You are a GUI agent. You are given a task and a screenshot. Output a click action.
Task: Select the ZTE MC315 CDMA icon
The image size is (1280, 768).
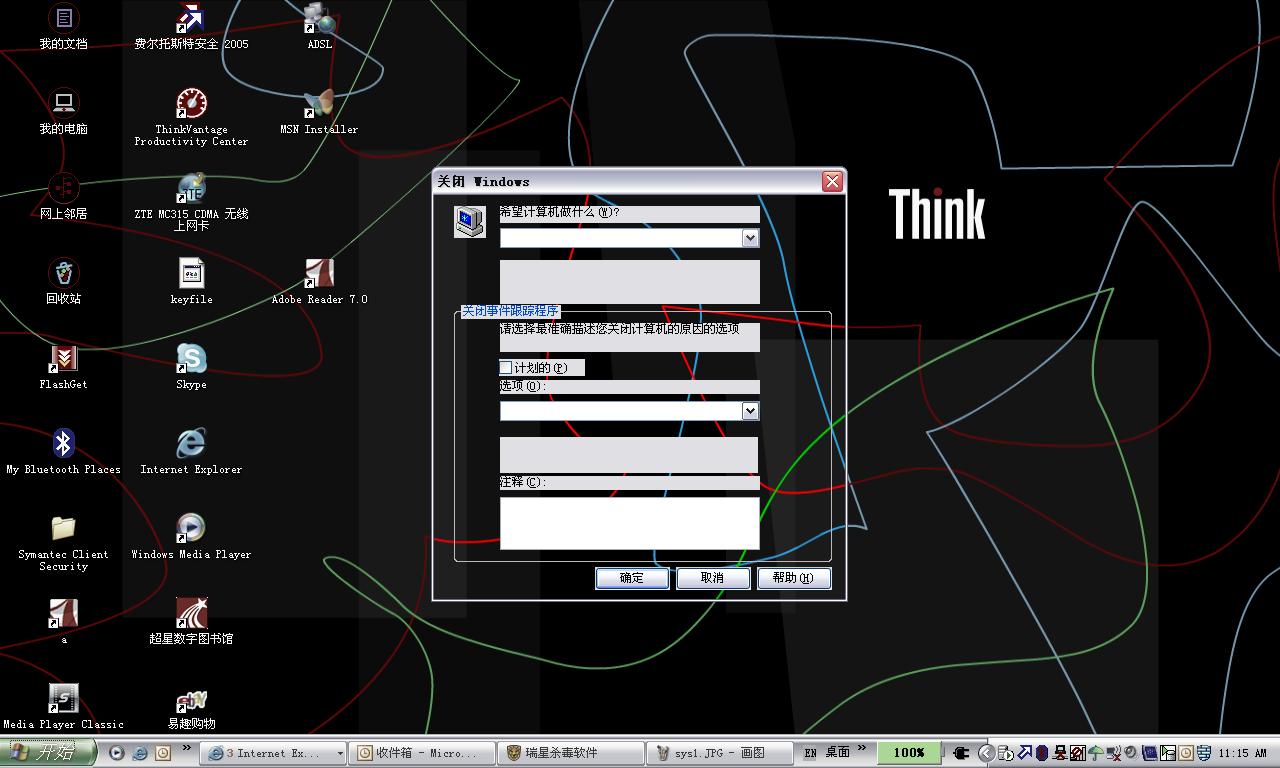191,202
